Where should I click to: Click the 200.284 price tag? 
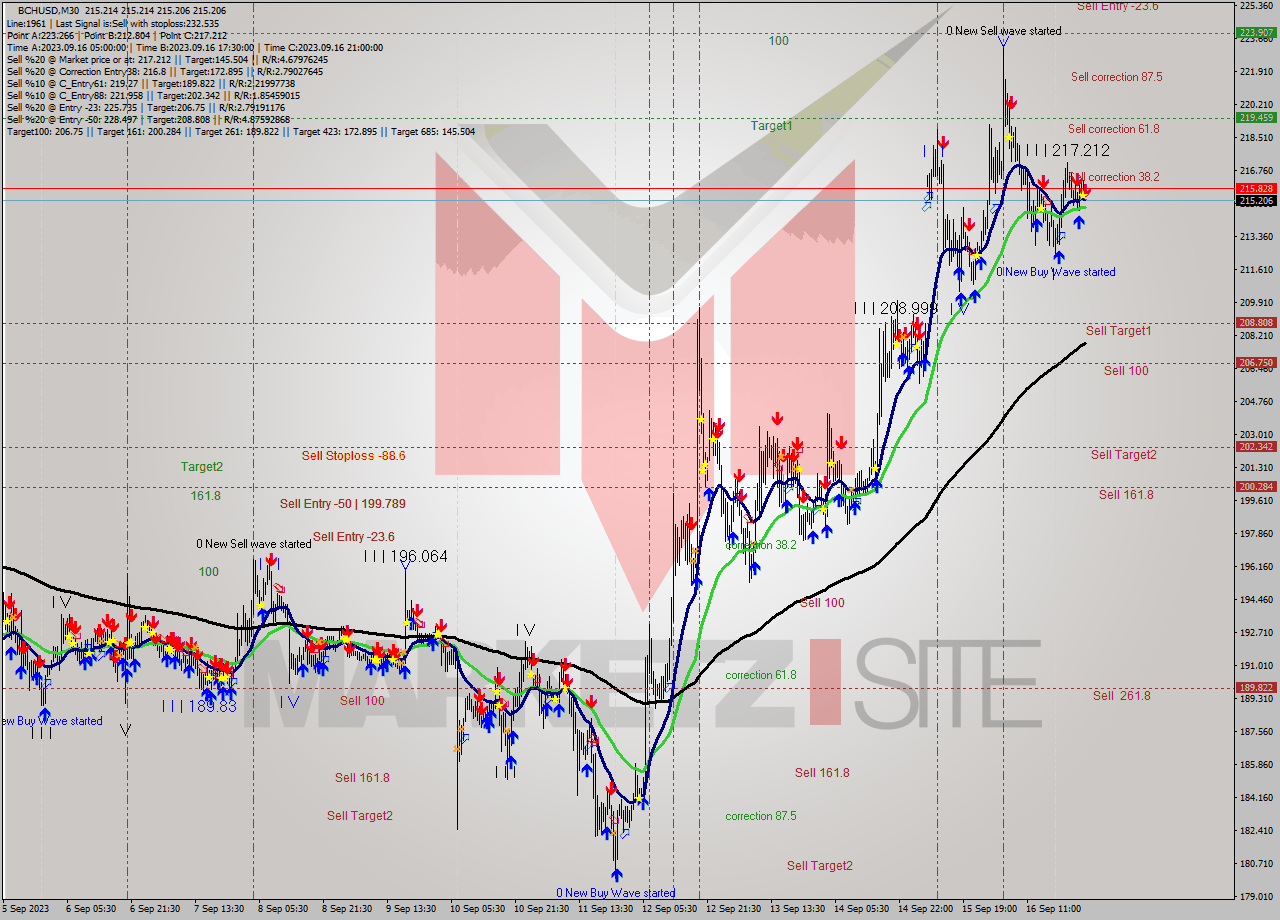pos(1255,486)
